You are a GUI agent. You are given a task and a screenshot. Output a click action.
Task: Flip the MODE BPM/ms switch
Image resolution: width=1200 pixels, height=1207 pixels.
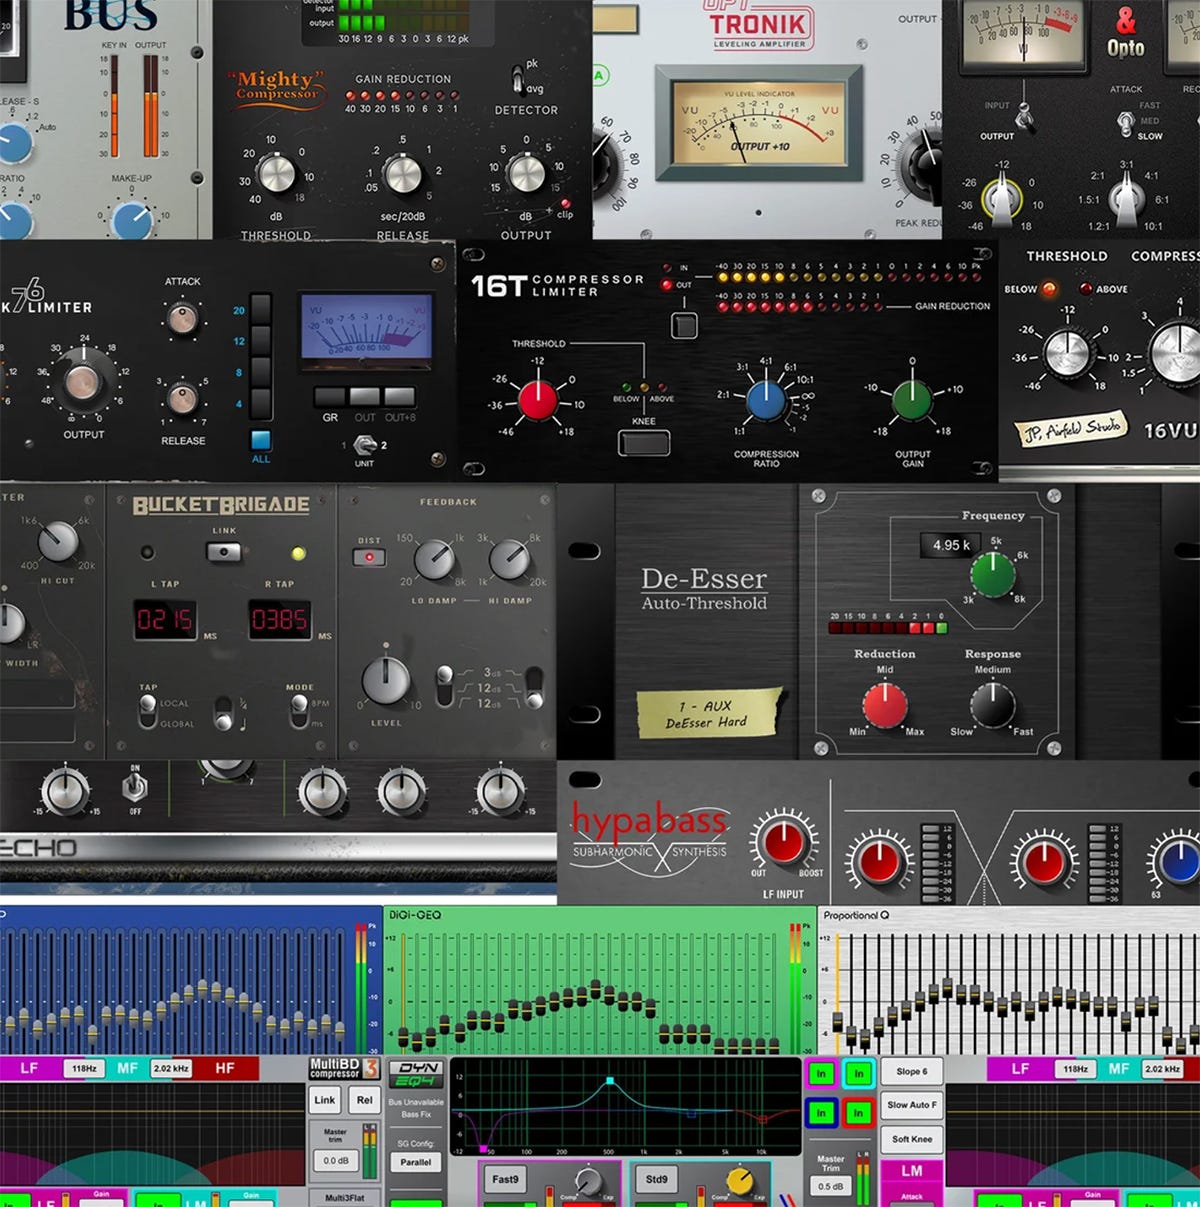pyautogui.click(x=298, y=711)
